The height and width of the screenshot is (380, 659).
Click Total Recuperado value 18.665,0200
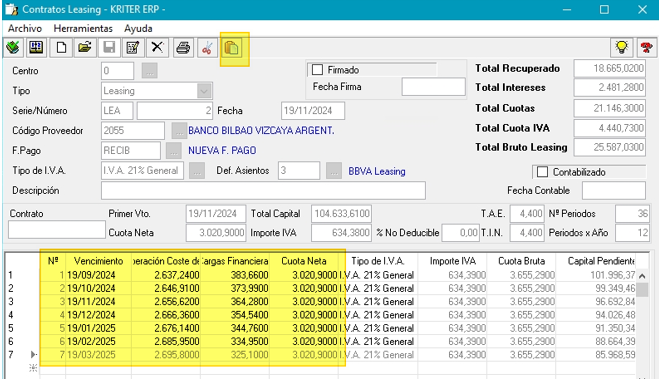tap(609, 69)
